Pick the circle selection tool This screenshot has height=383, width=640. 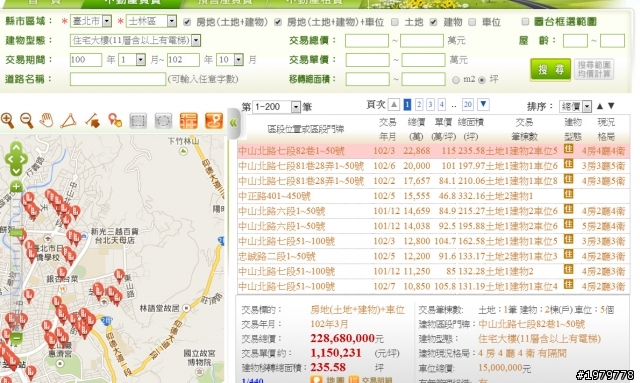click(163, 121)
